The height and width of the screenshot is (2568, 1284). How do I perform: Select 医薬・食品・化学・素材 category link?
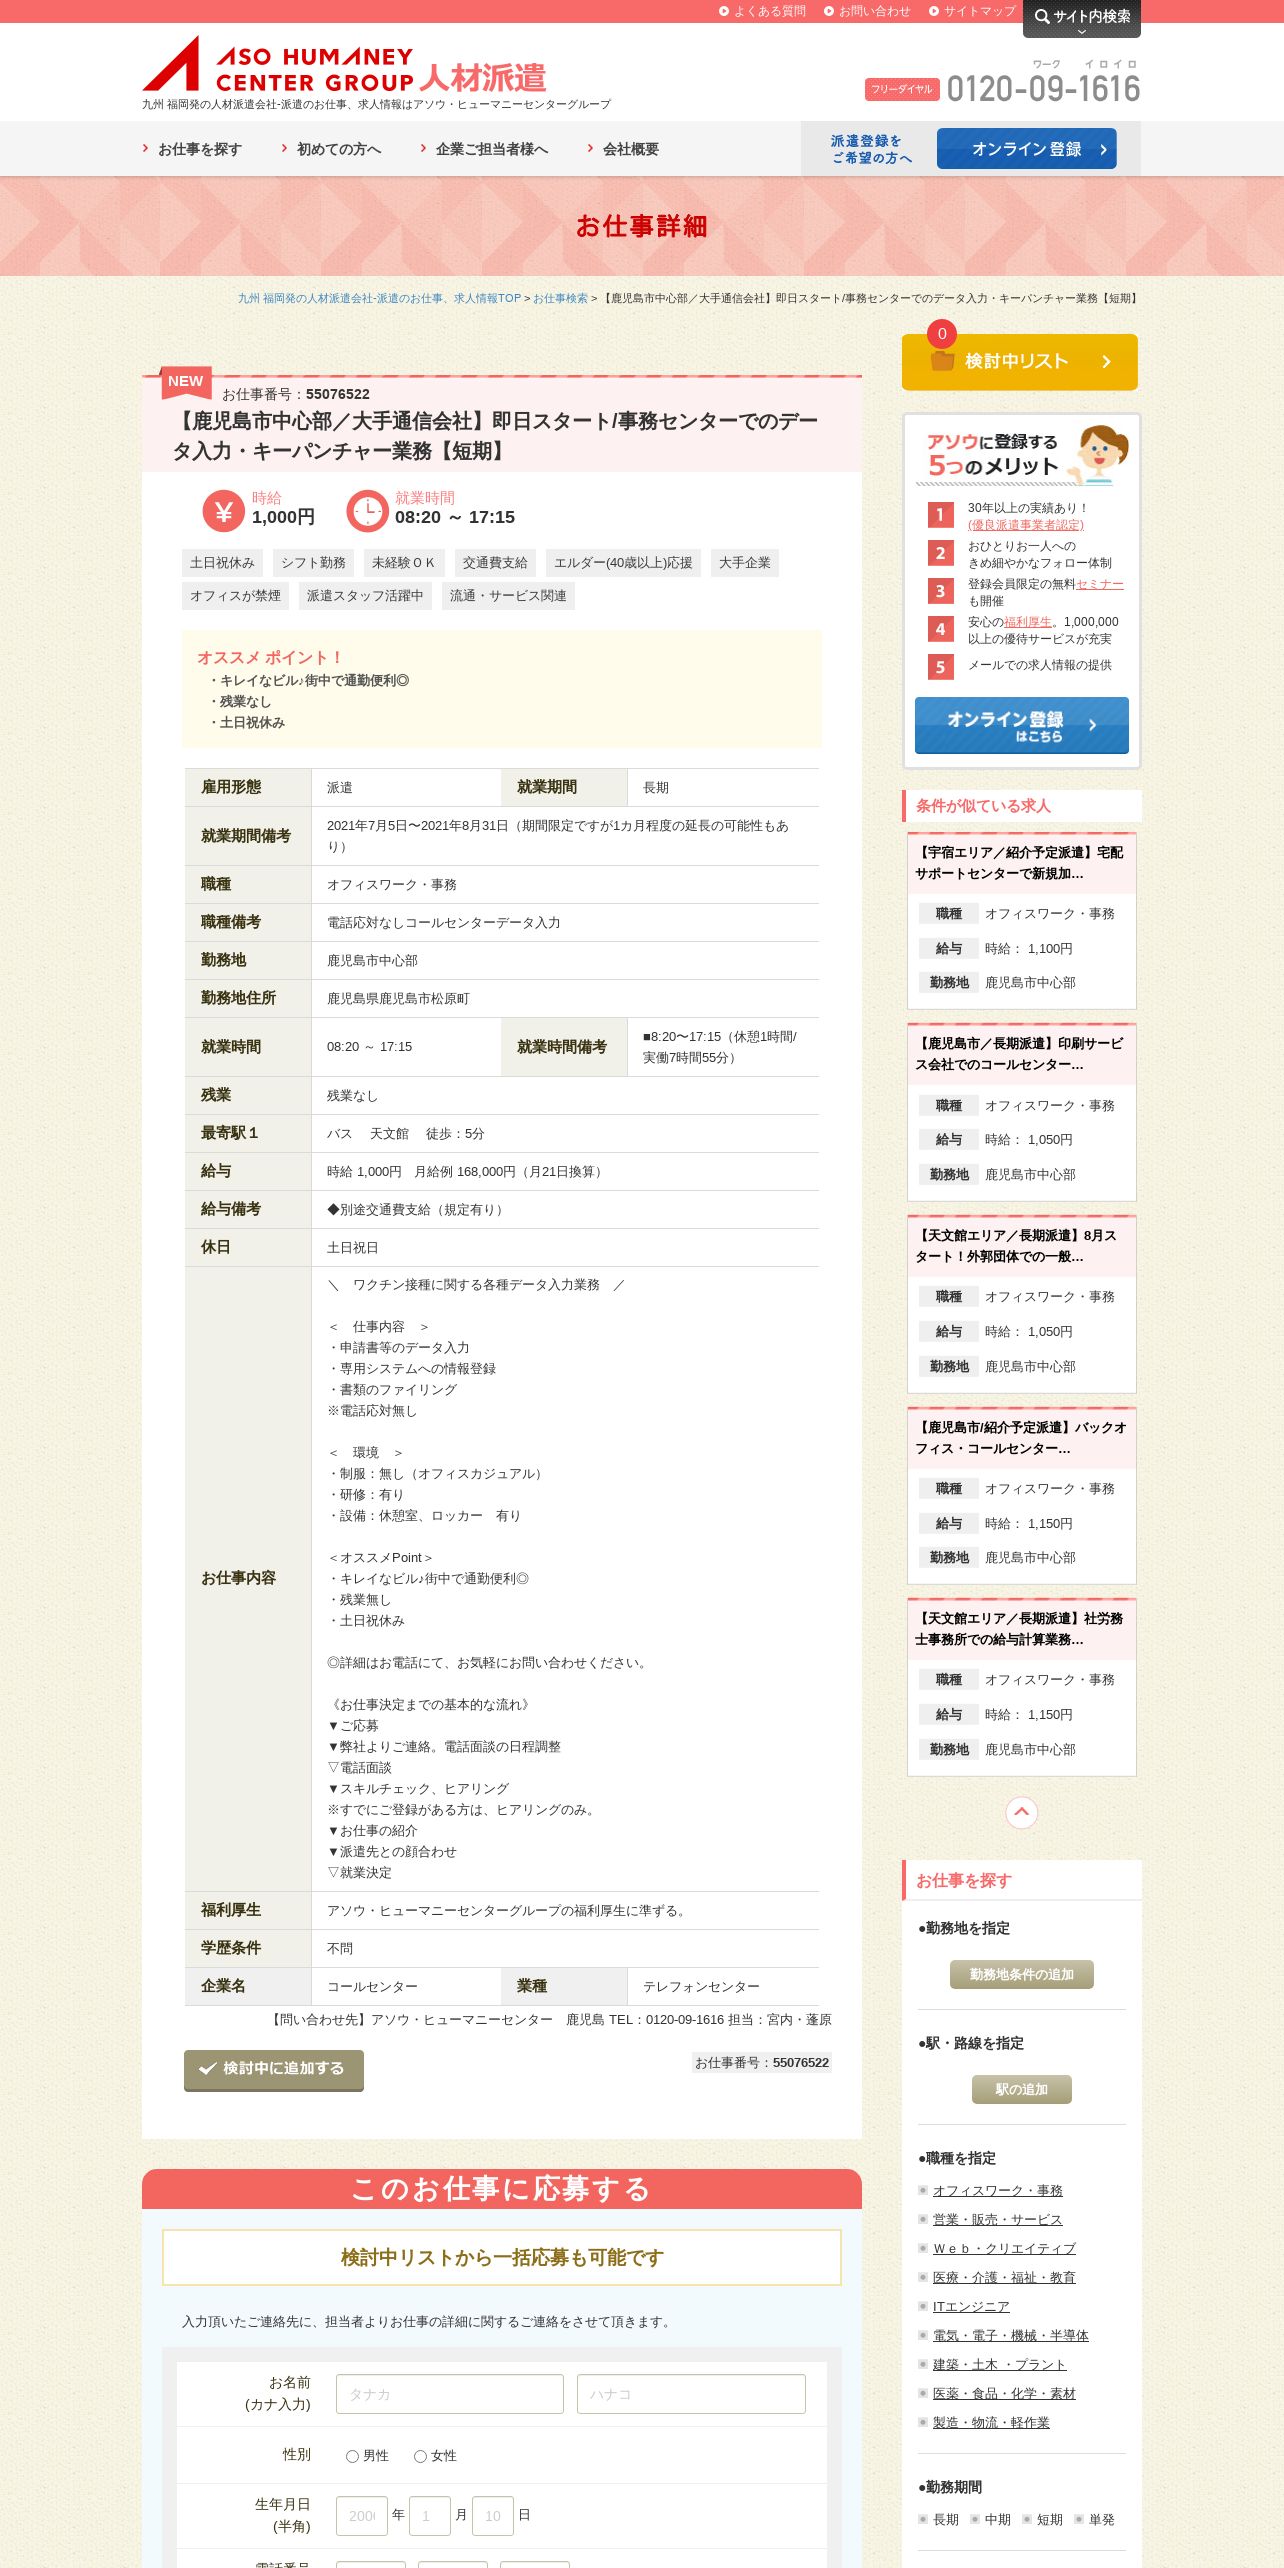pyautogui.click(x=1004, y=2393)
